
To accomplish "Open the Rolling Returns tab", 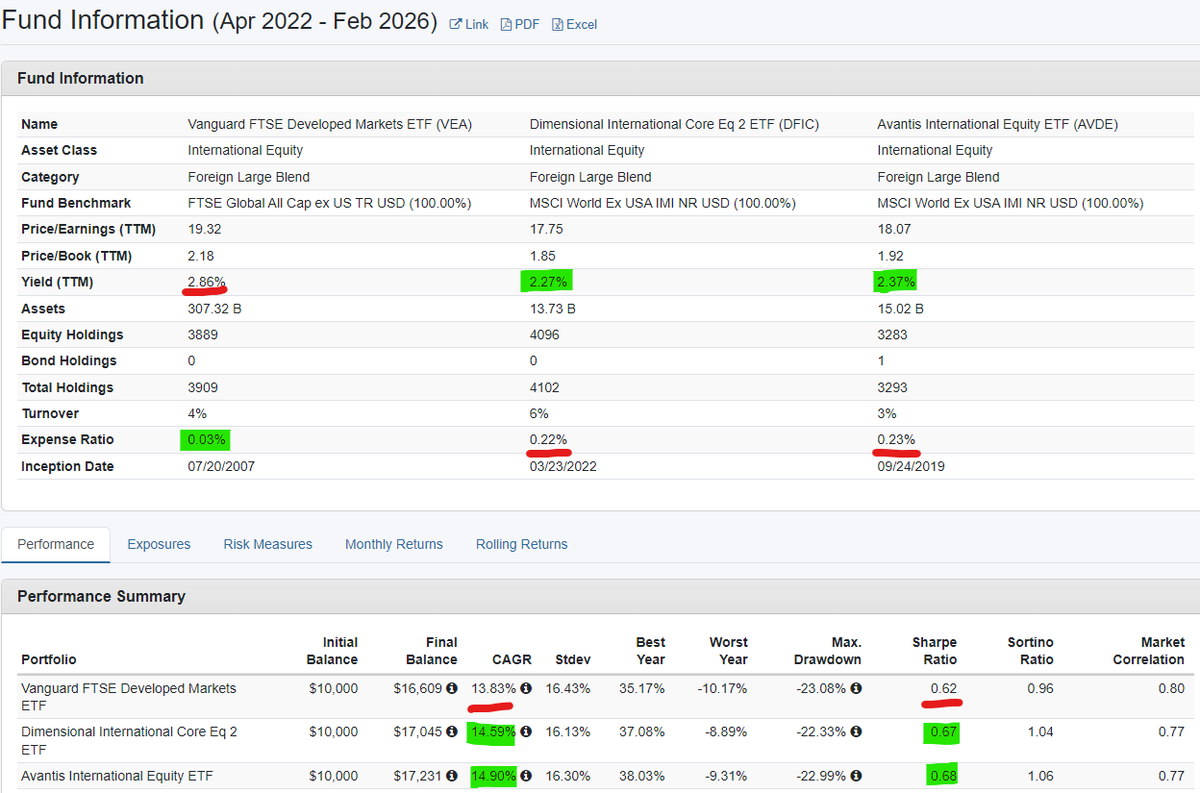I will (x=522, y=544).
